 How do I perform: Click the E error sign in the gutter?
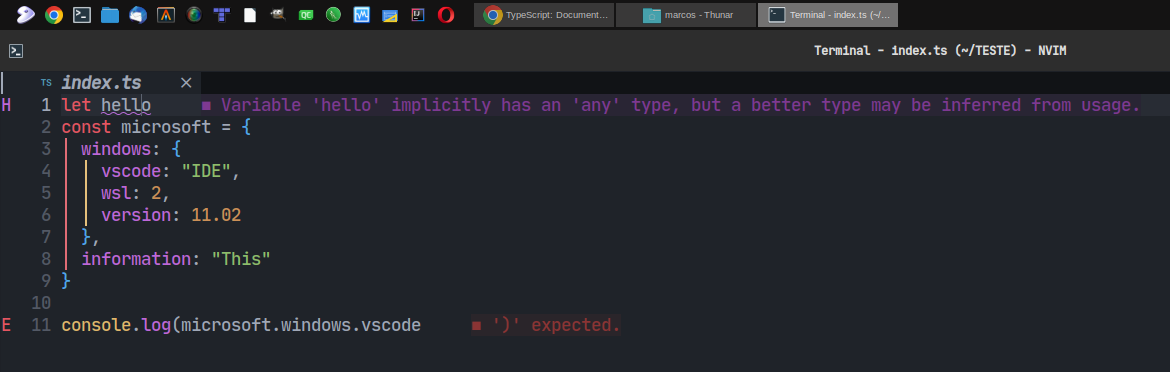tap(6, 325)
